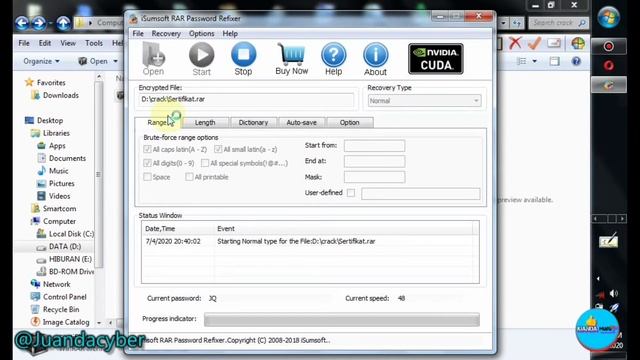Screen dimensions: 640x360
Task: Click the Explorer up-arrow navigation icon
Action: tap(63, 23)
